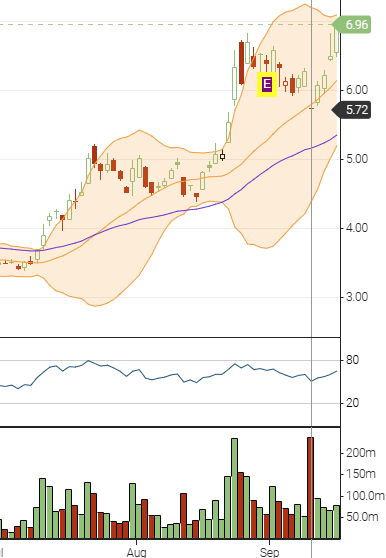Click the 50.0m volume axis label

click(x=362, y=517)
